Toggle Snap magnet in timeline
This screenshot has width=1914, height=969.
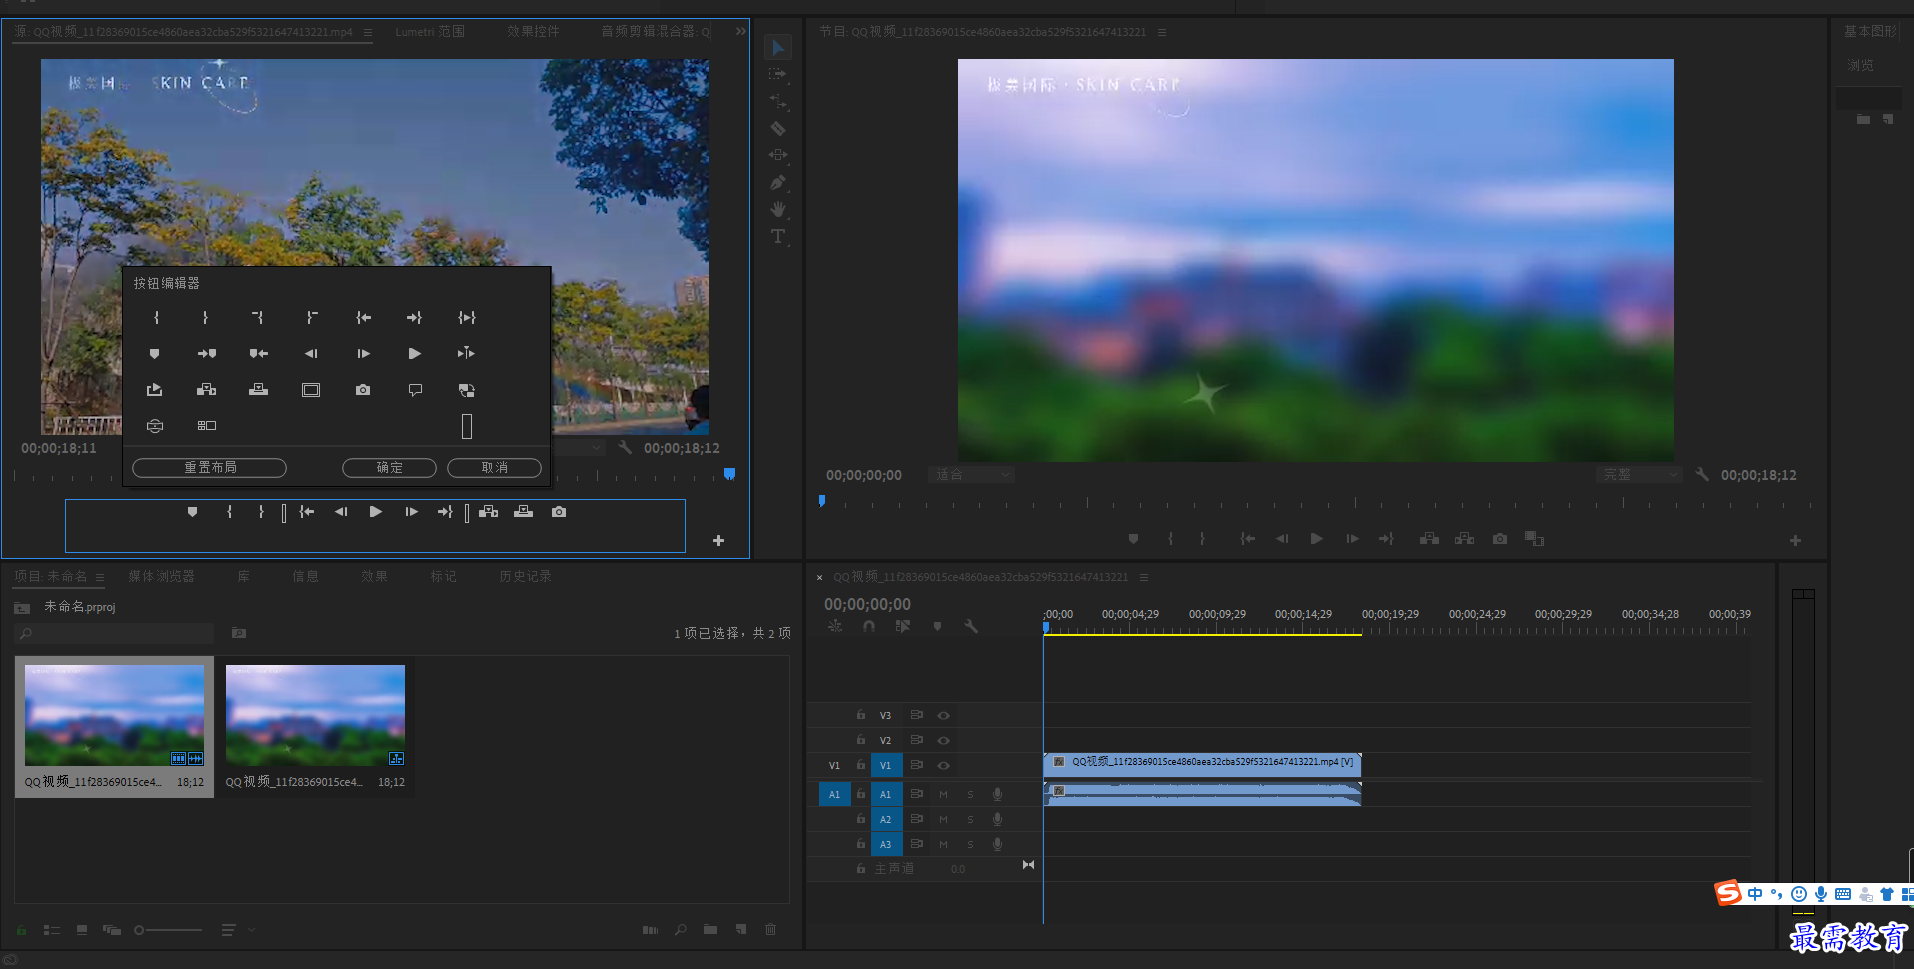click(869, 626)
